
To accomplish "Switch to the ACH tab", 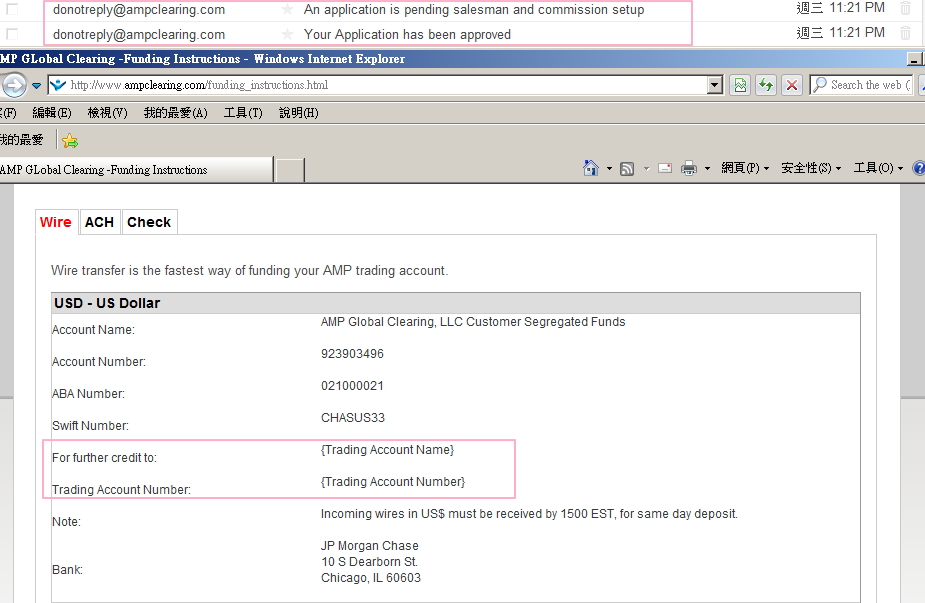I will click(99, 222).
